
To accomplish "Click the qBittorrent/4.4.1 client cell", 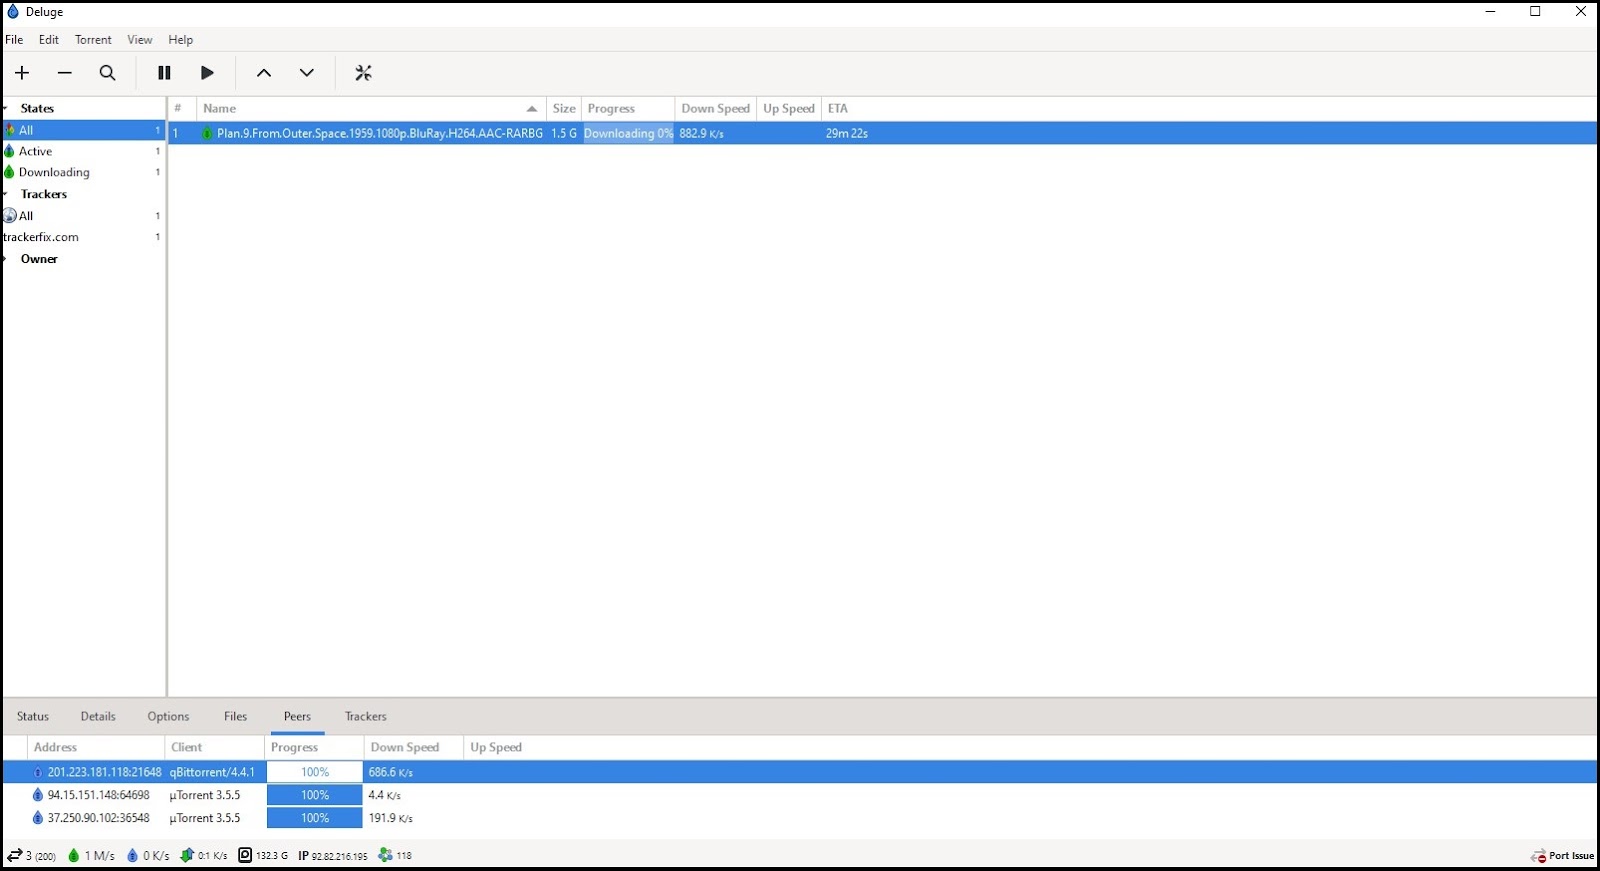I will pyautogui.click(x=212, y=773).
